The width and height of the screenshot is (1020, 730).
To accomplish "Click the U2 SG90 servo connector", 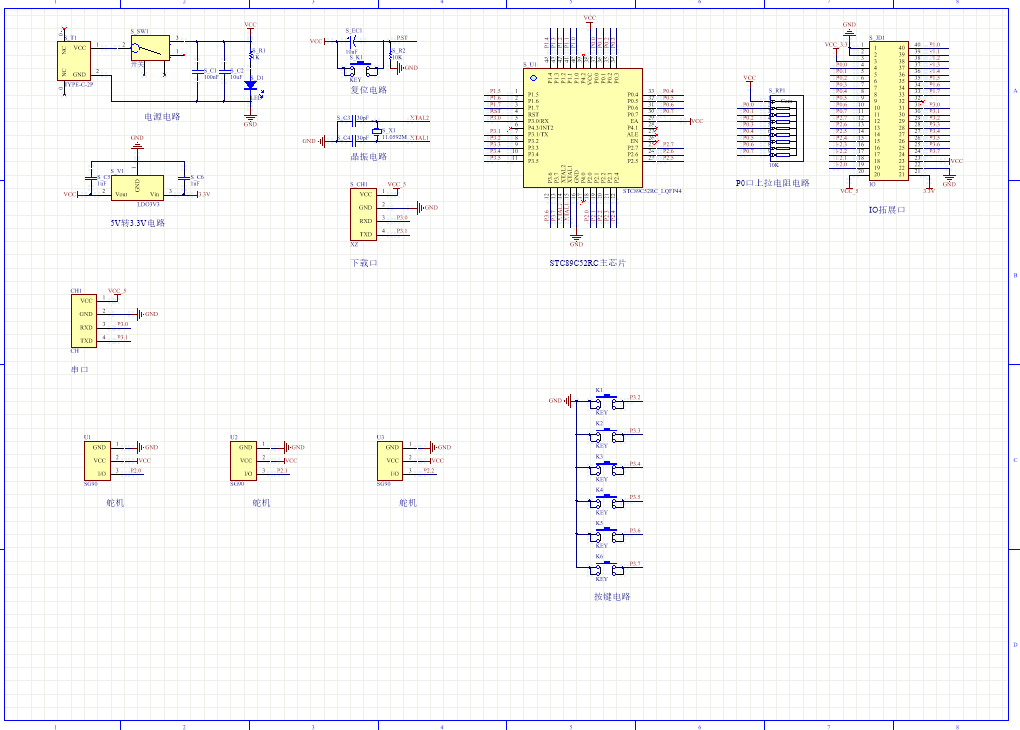I will (x=243, y=460).
